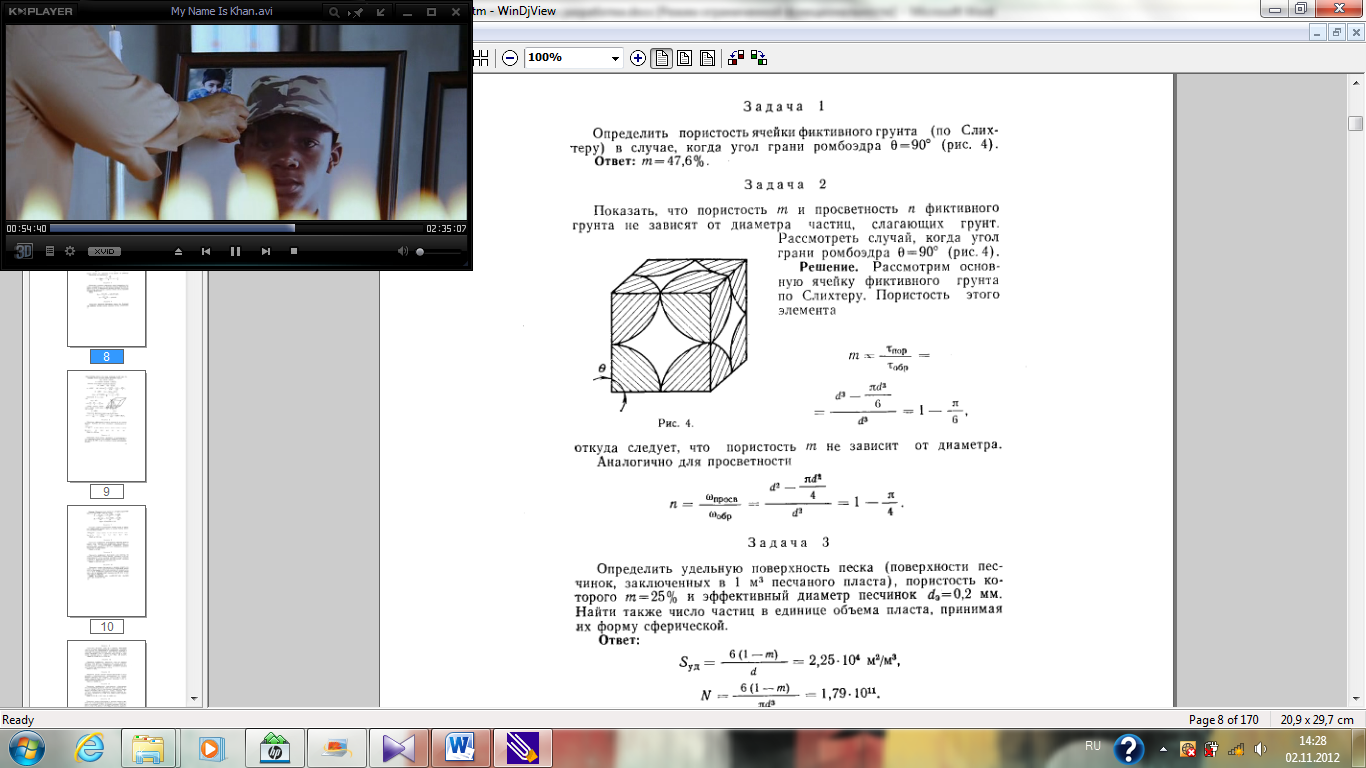Select continuous page layout in WinDjView
The height and width of the screenshot is (768, 1366).
click(684, 58)
